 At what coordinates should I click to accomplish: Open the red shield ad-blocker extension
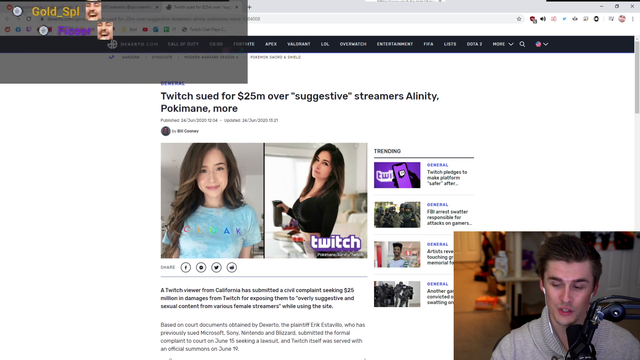(533, 19)
